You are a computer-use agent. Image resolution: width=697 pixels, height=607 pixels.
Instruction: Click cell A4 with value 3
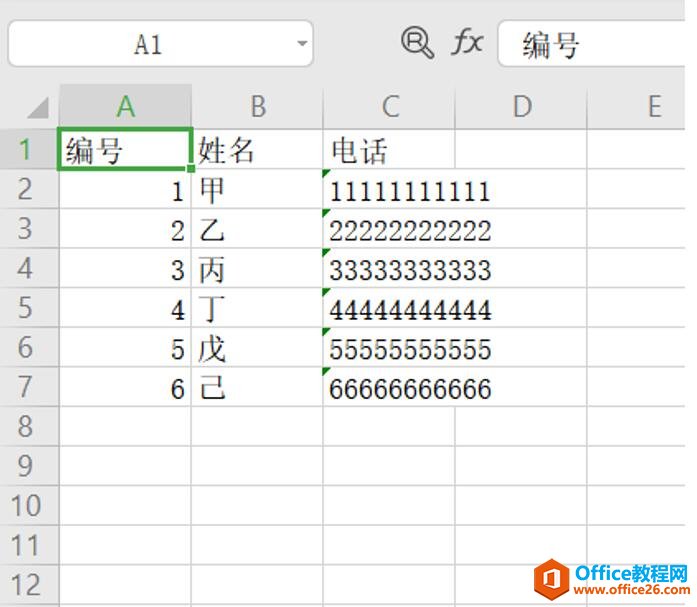125,268
